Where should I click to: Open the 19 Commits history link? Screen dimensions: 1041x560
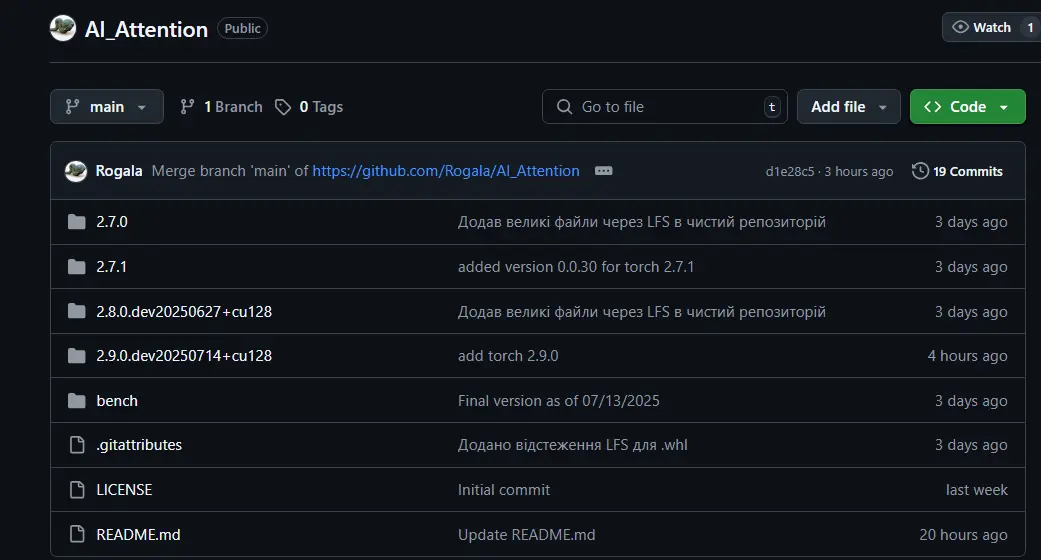point(957,171)
